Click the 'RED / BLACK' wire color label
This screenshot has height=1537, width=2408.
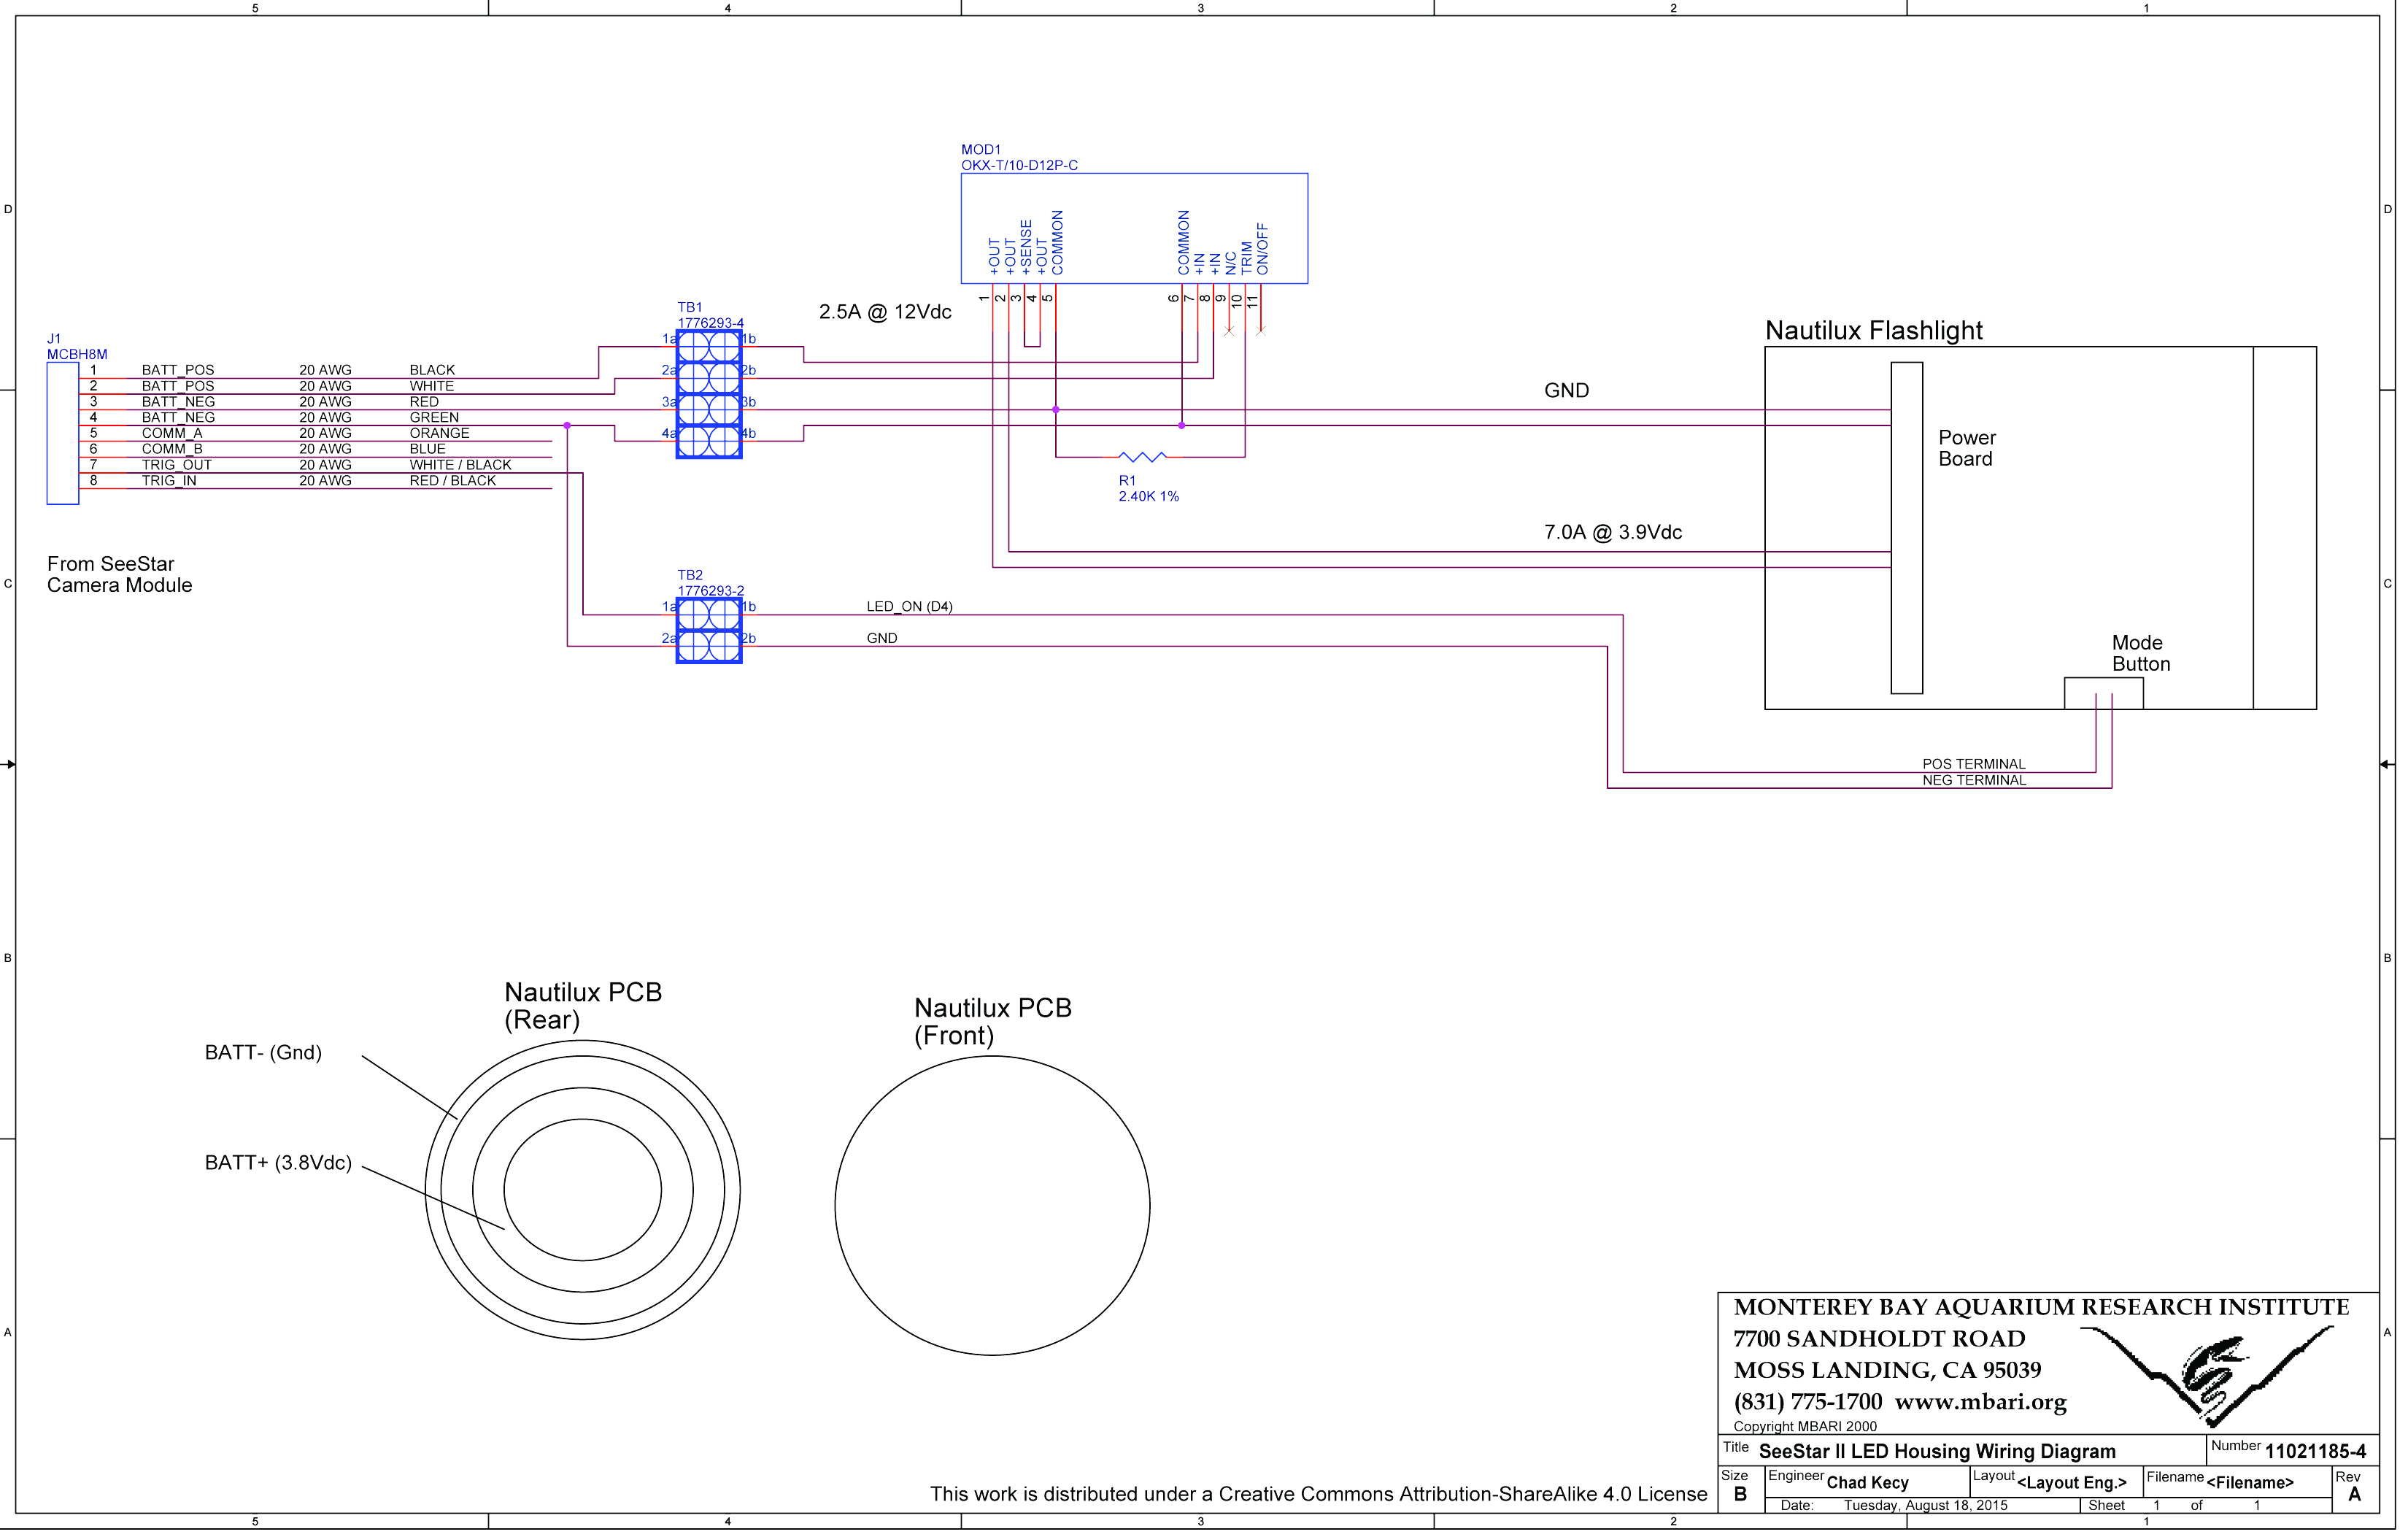[x=453, y=481]
